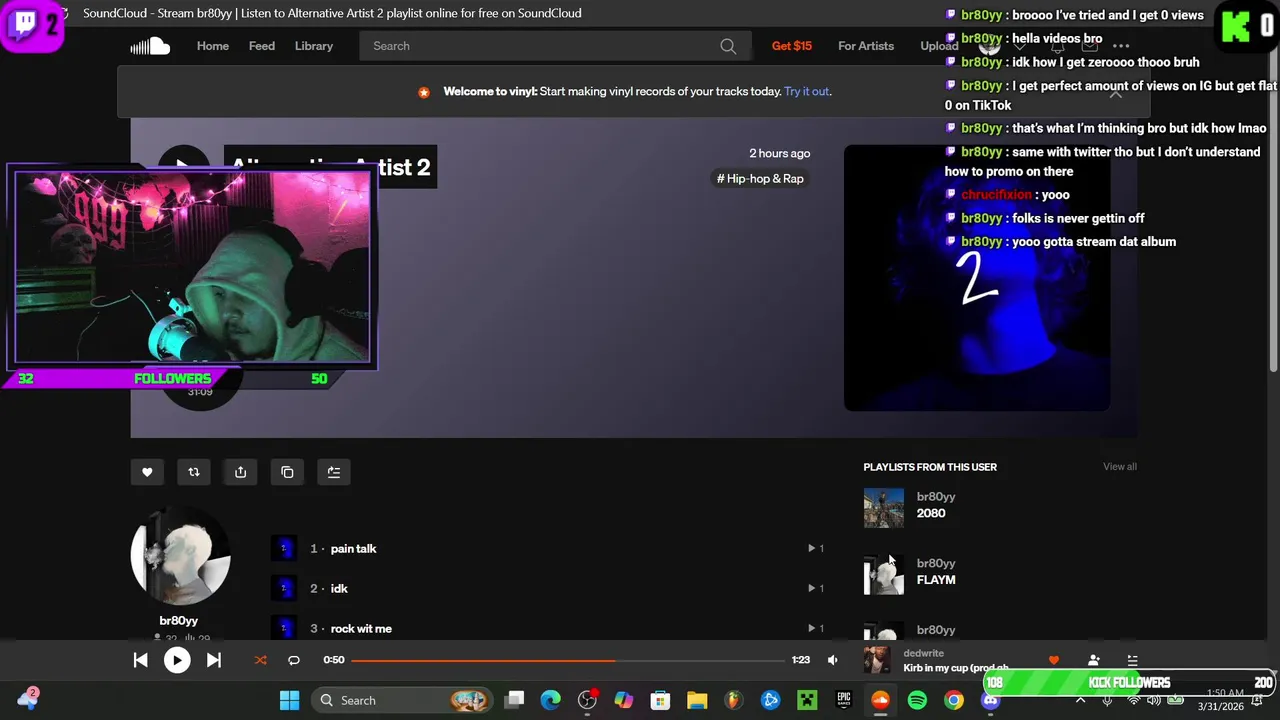Click the 2080 playlist thumbnail
Viewport: 1280px width, 720px height.
tap(884, 508)
